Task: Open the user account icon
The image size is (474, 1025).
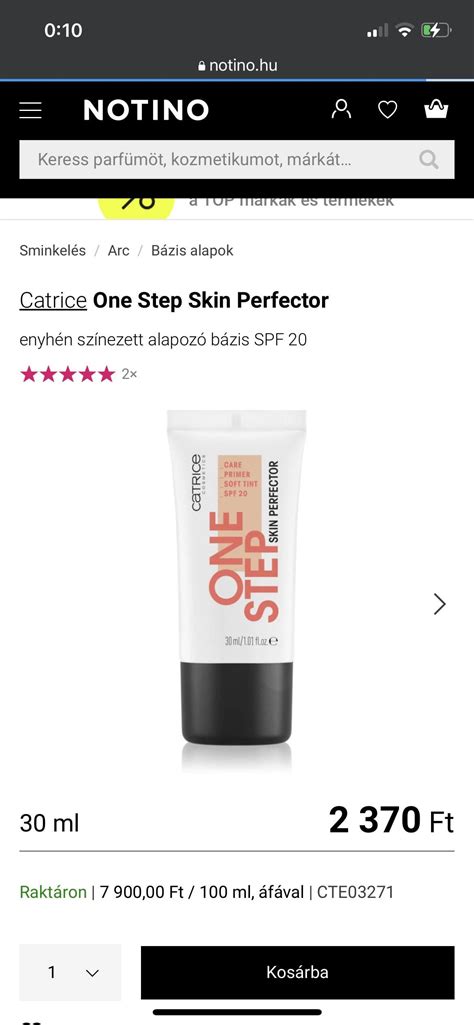Action: [341, 109]
